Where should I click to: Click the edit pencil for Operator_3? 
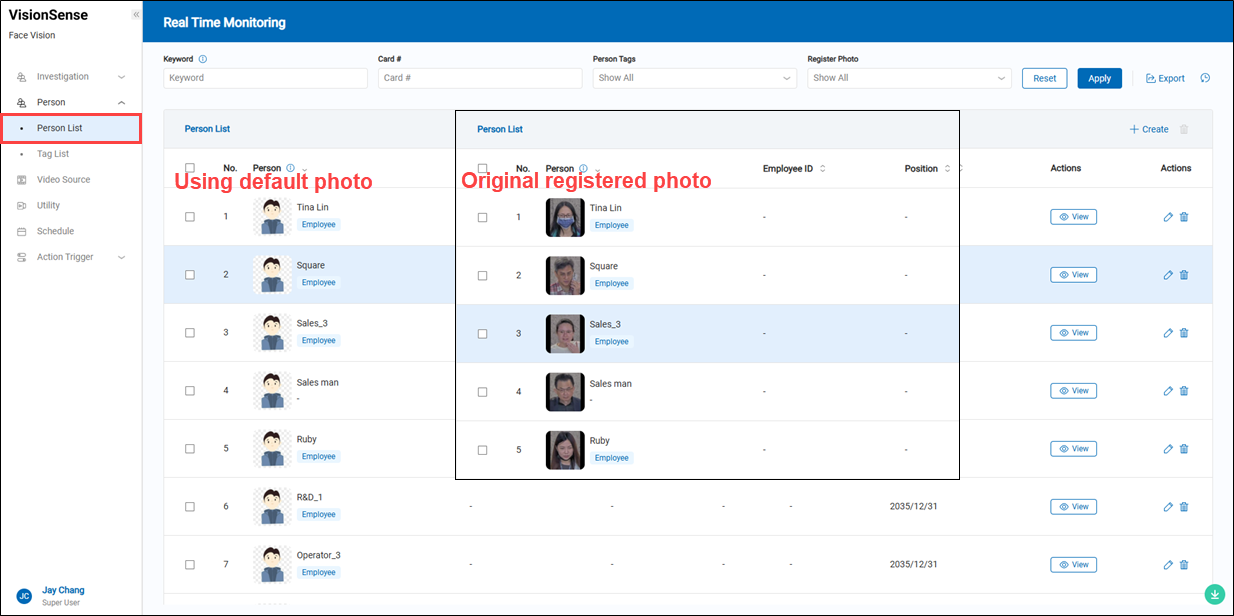coord(1167,565)
